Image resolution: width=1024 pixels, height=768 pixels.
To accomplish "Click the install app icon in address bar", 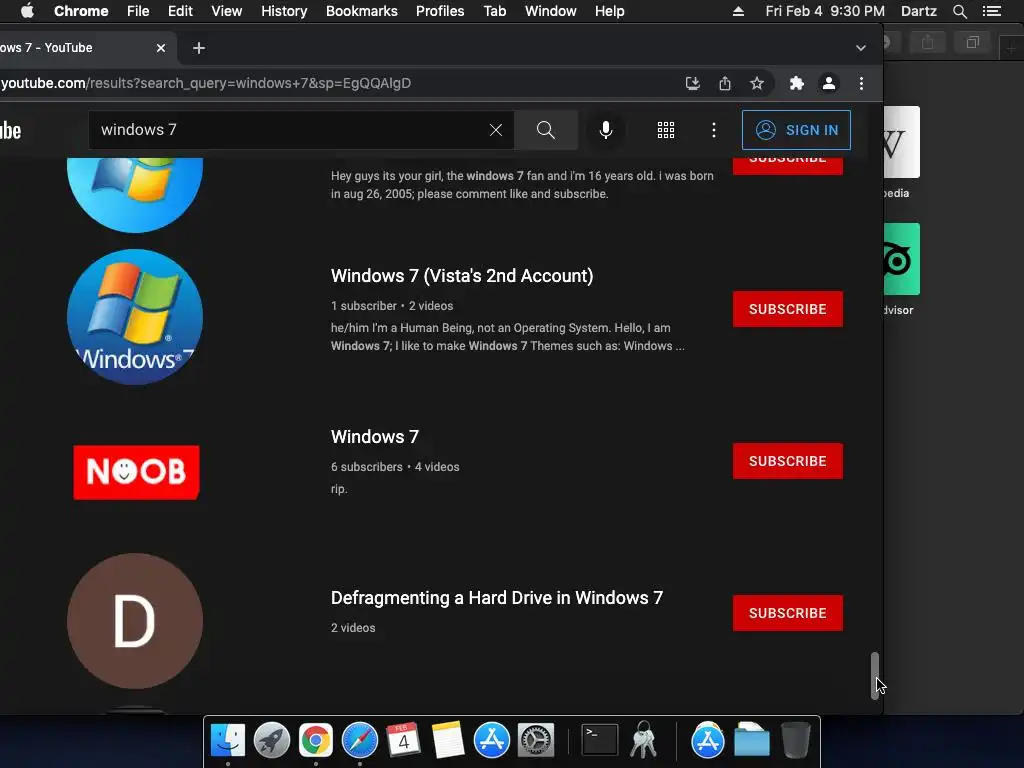I will tap(693, 83).
